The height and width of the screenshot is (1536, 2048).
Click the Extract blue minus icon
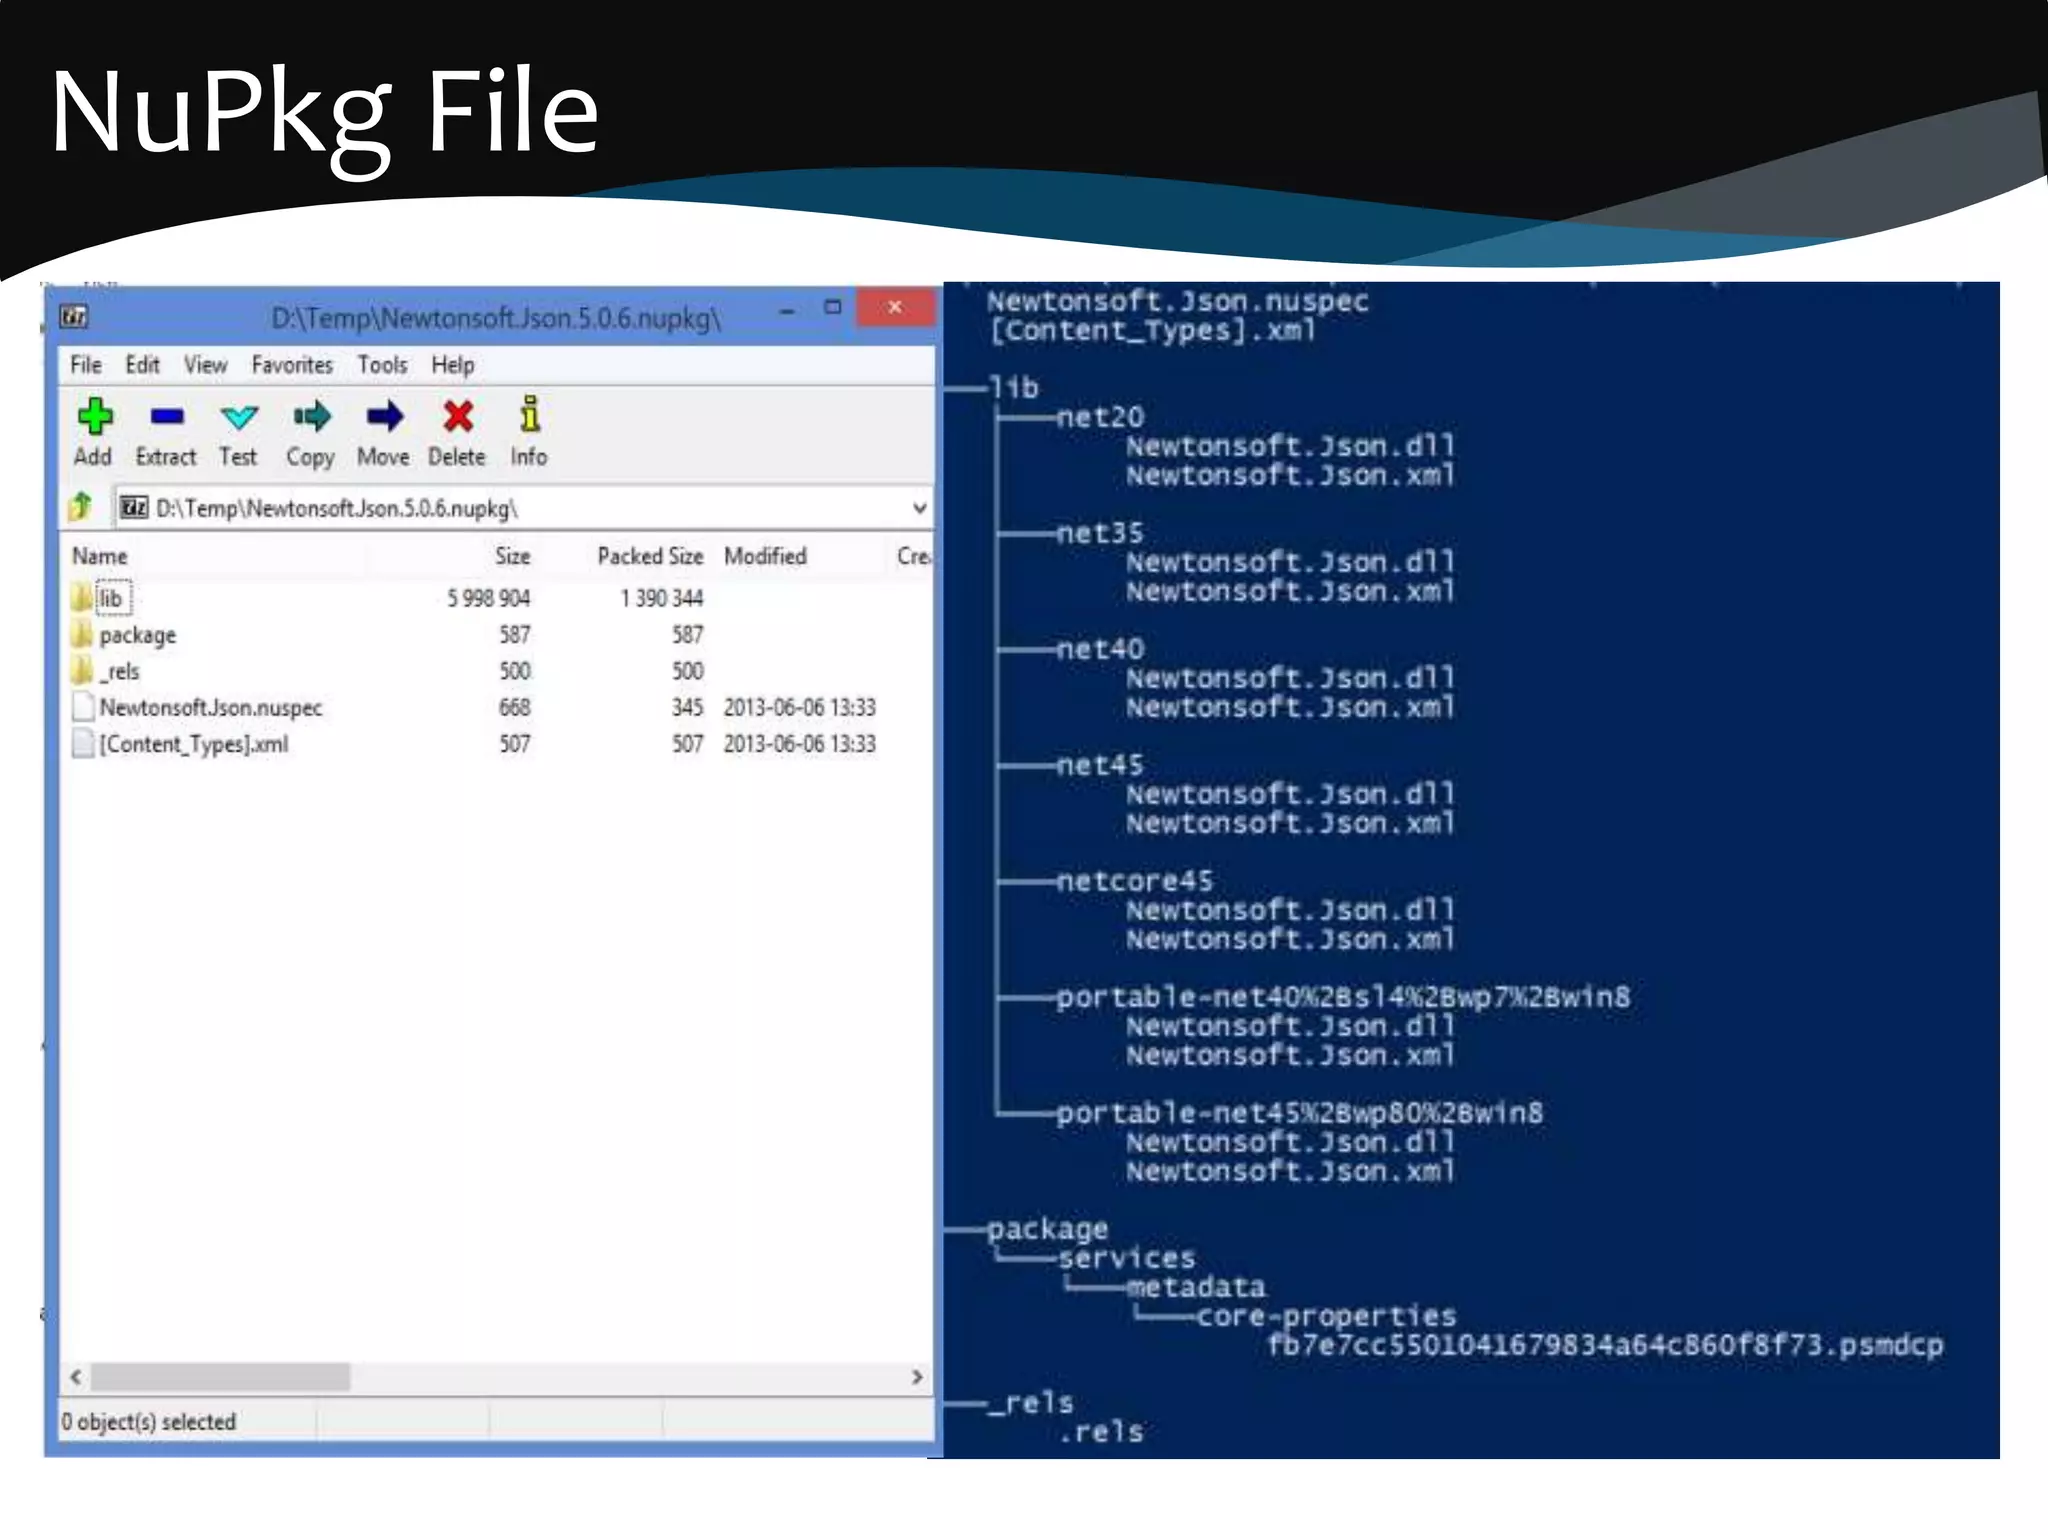pyautogui.click(x=167, y=416)
